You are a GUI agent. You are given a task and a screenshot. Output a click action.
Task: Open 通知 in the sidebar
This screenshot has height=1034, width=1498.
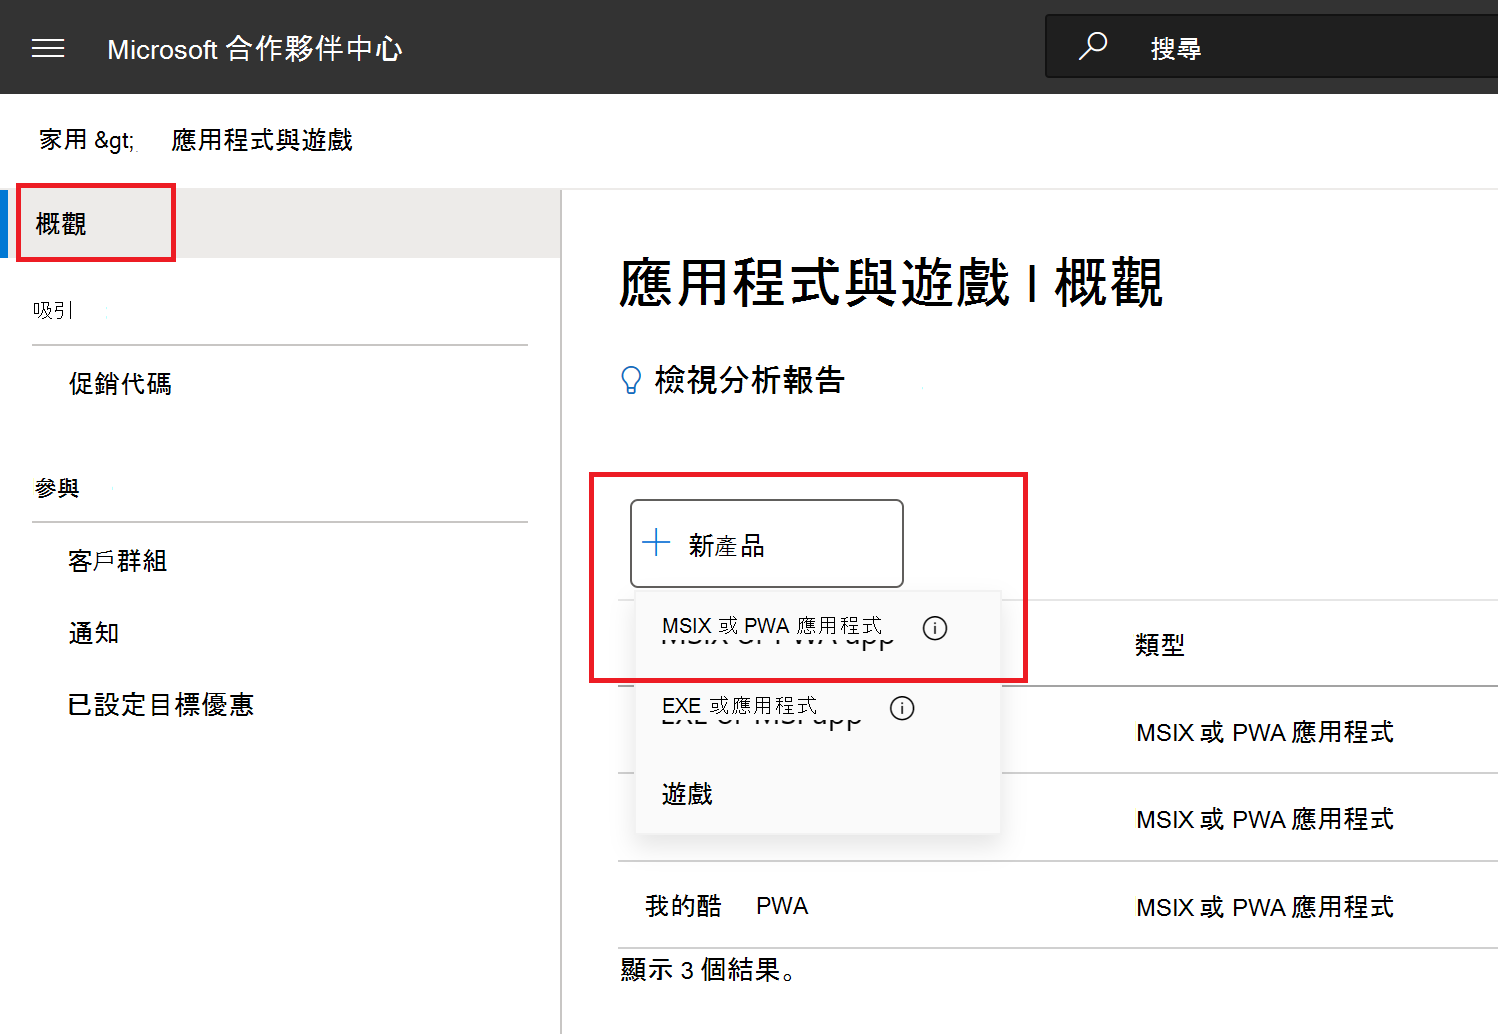[x=93, y=633]
